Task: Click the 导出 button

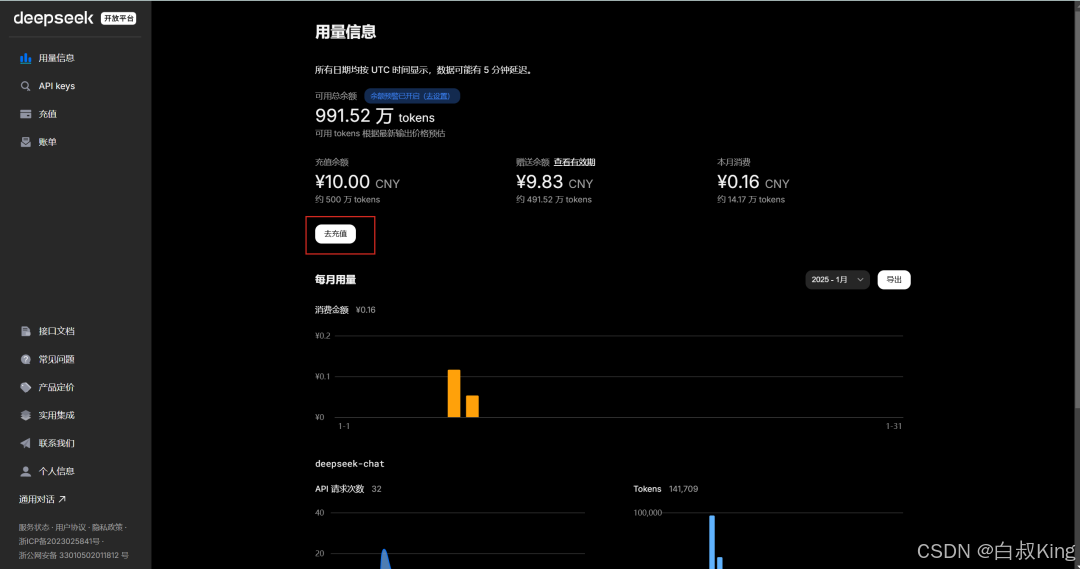Action: [893, 280]
